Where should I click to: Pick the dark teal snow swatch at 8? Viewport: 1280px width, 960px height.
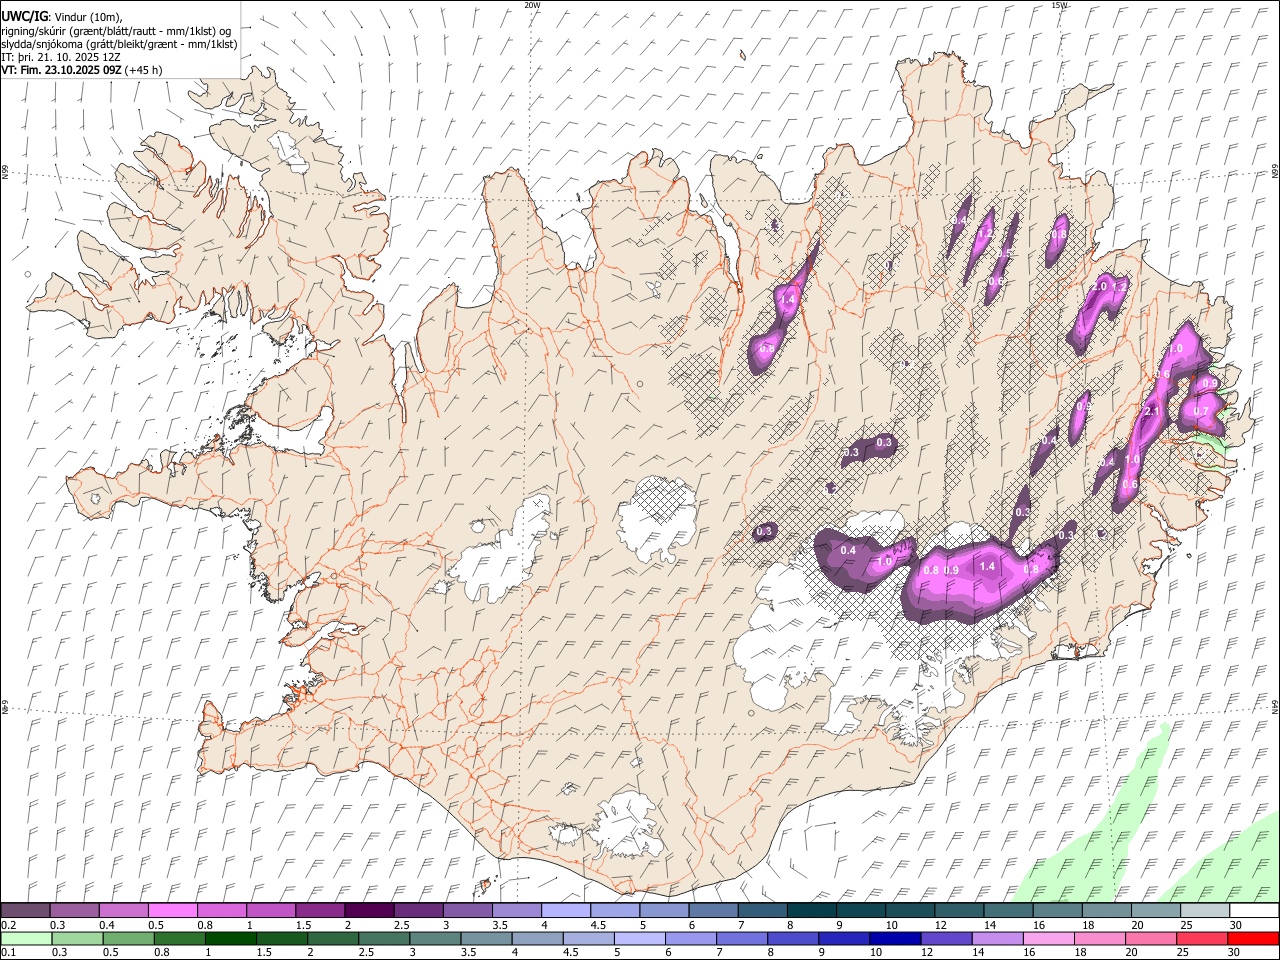812,911
